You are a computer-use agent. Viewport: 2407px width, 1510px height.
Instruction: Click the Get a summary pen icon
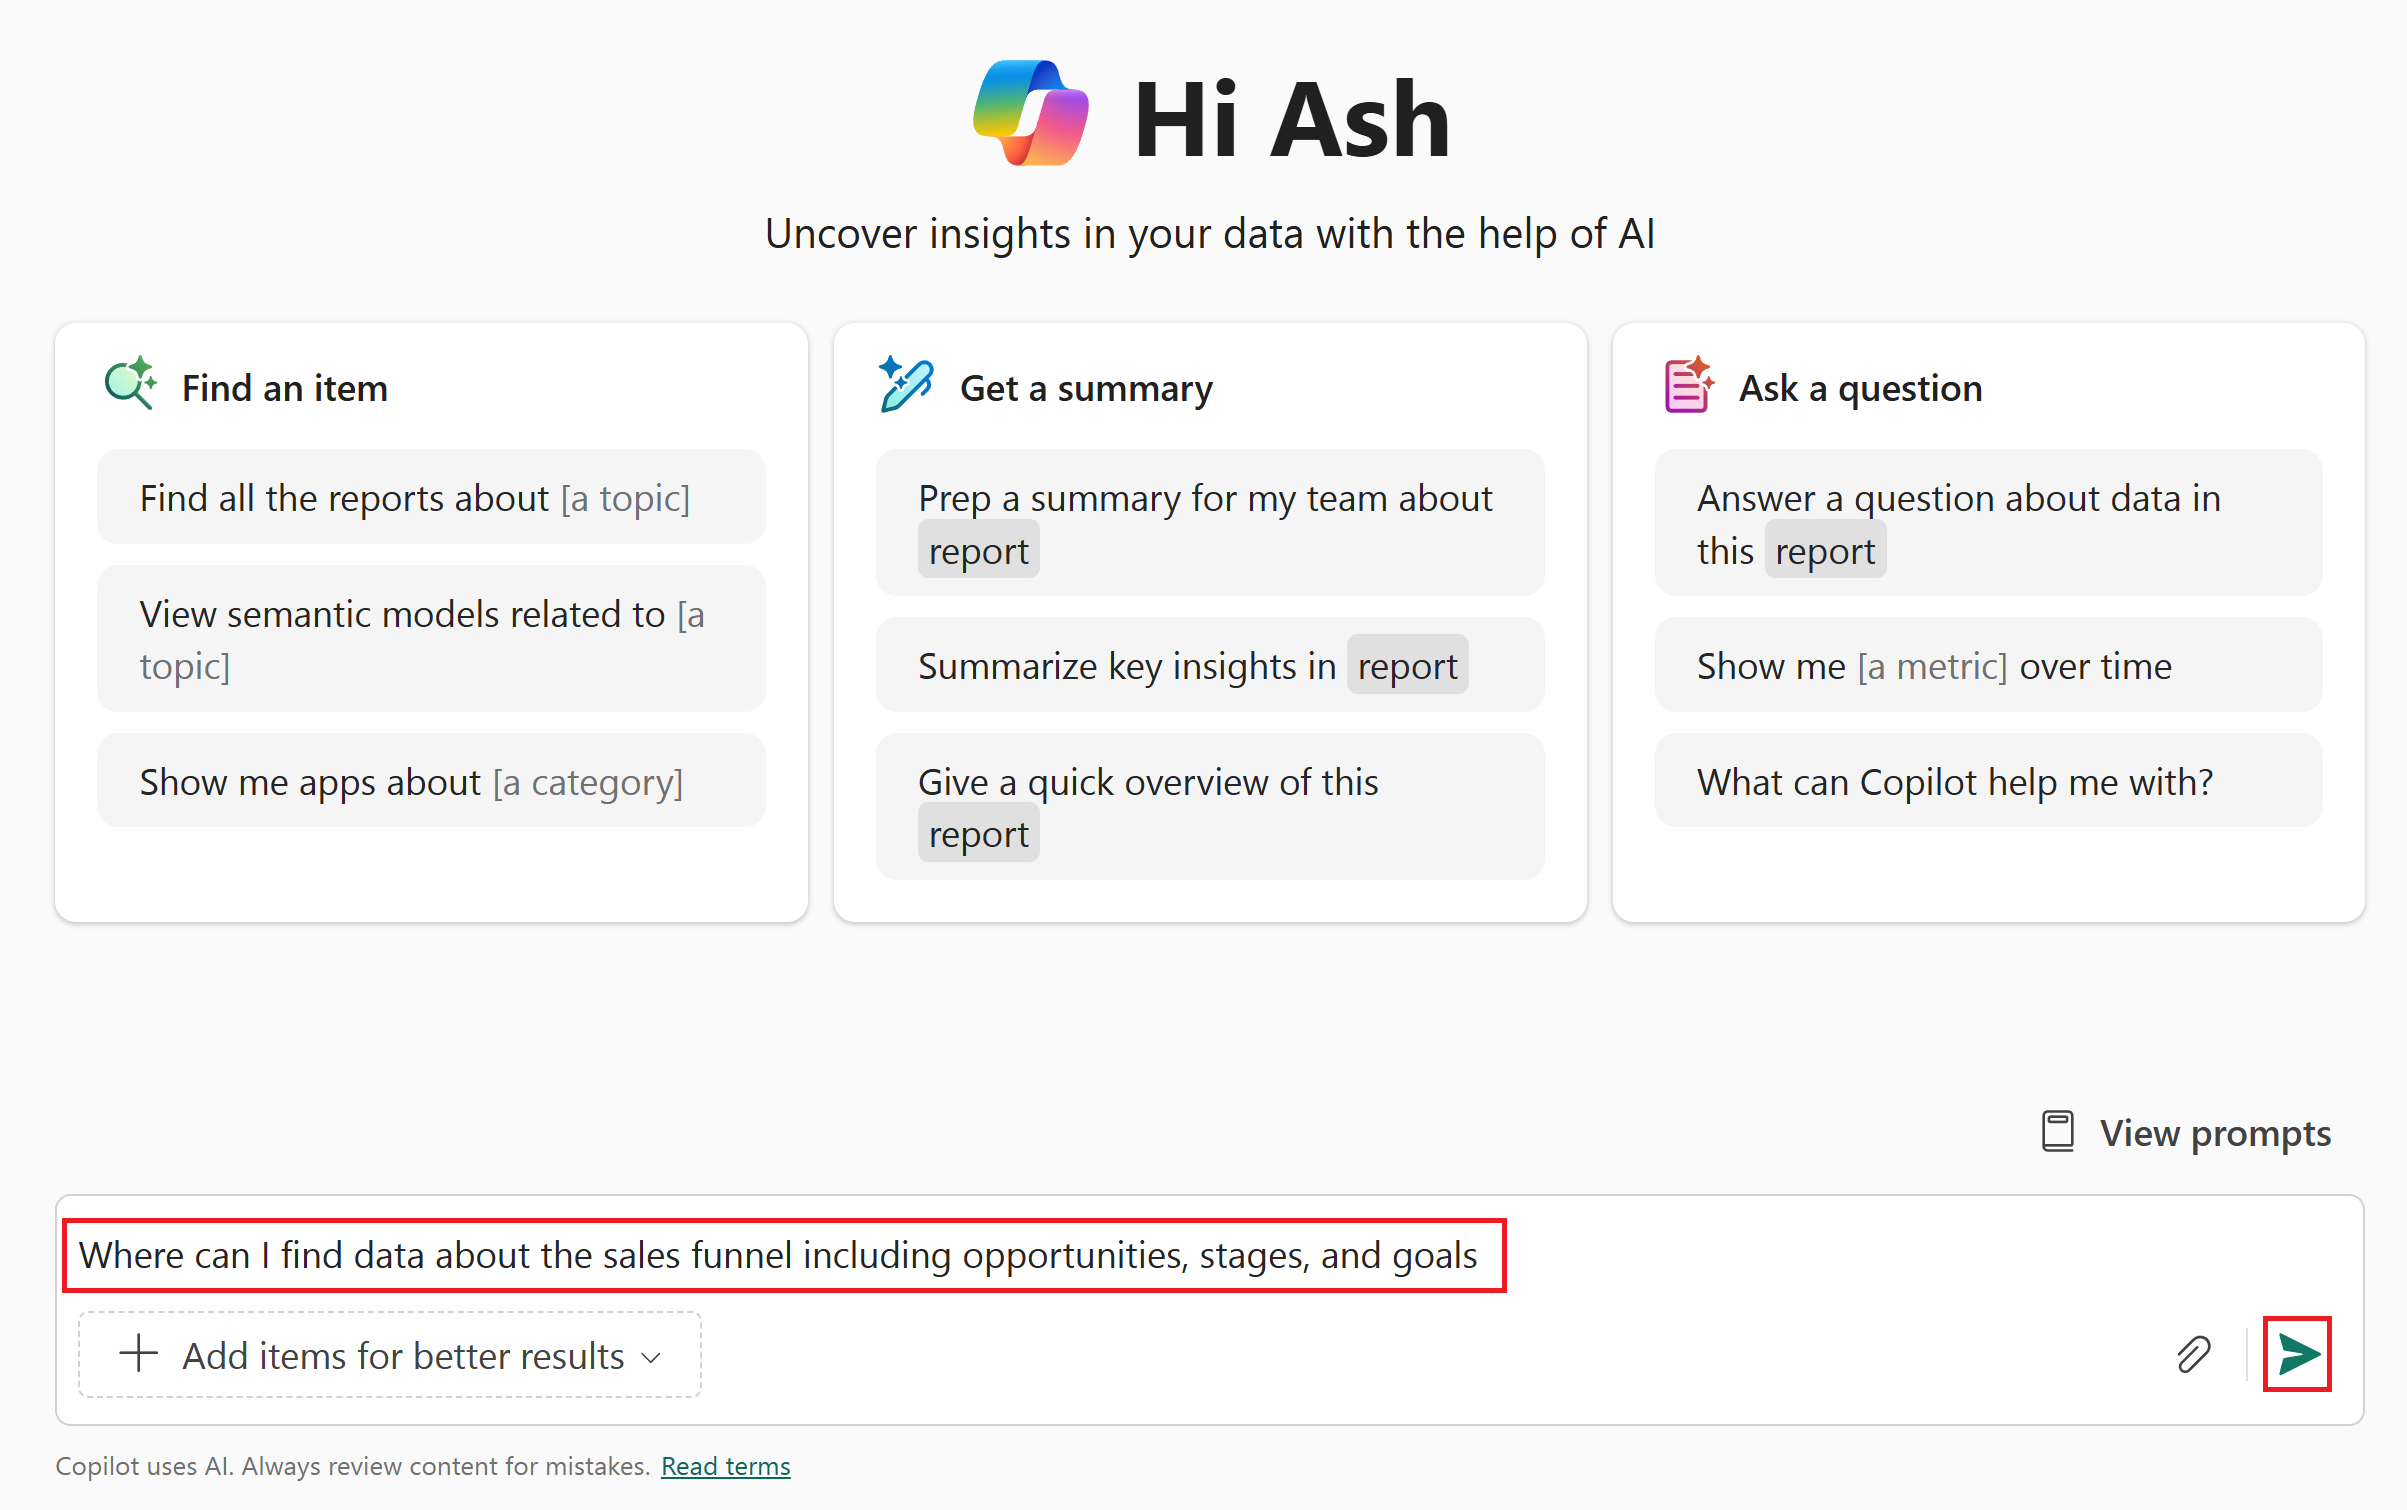pos(905,383)
